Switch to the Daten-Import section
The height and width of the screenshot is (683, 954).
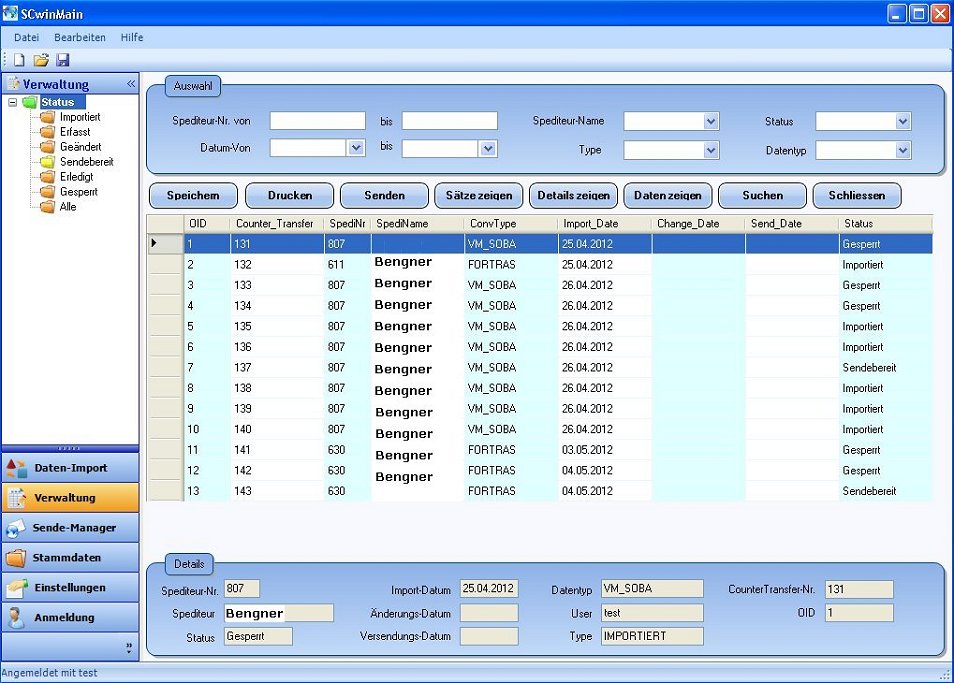71,468
